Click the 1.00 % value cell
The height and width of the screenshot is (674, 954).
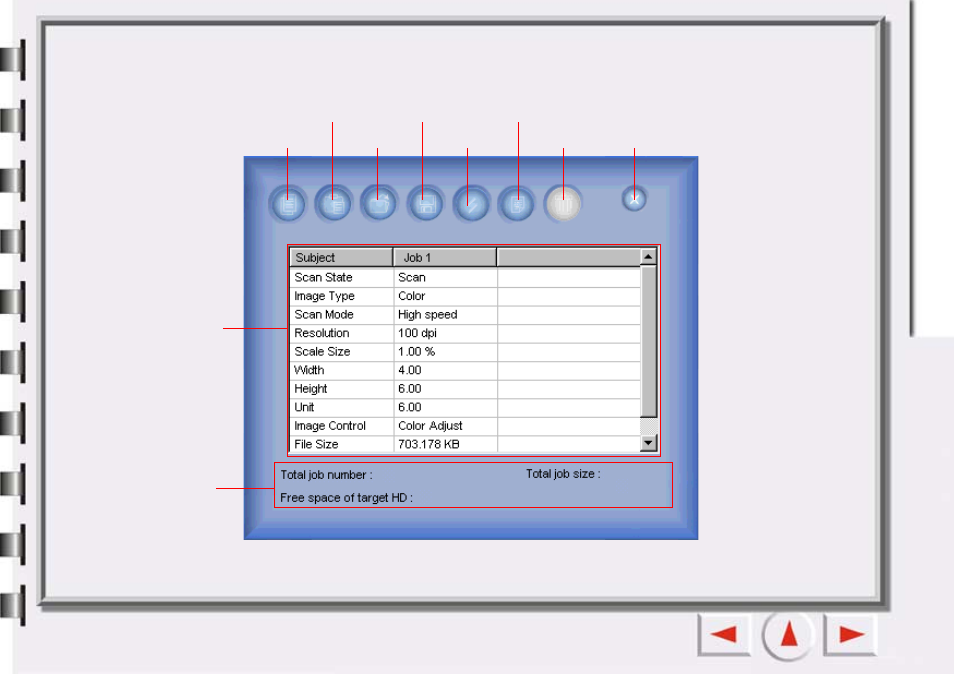[x=445, y=352]
